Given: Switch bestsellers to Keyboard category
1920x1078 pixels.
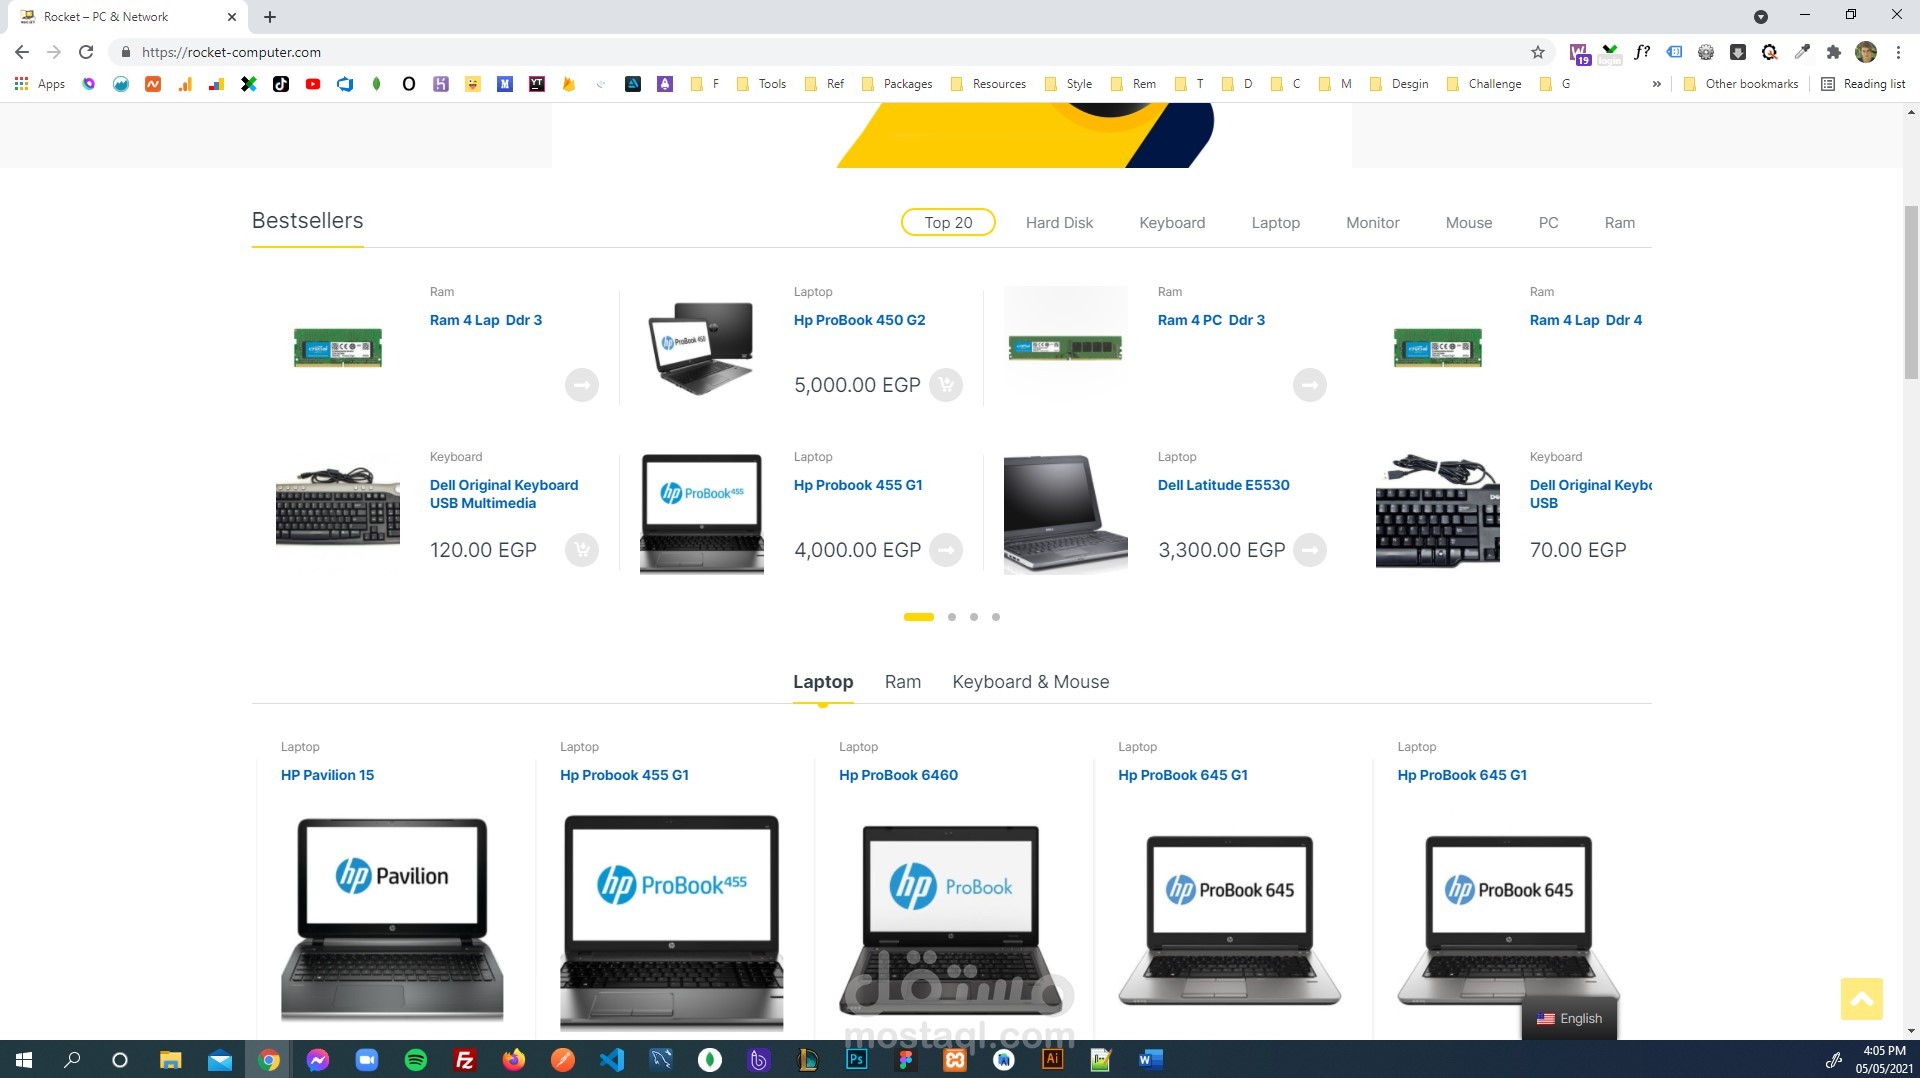Looking at the screenshot, I should pyautogui.click(x=1172, y=222).
